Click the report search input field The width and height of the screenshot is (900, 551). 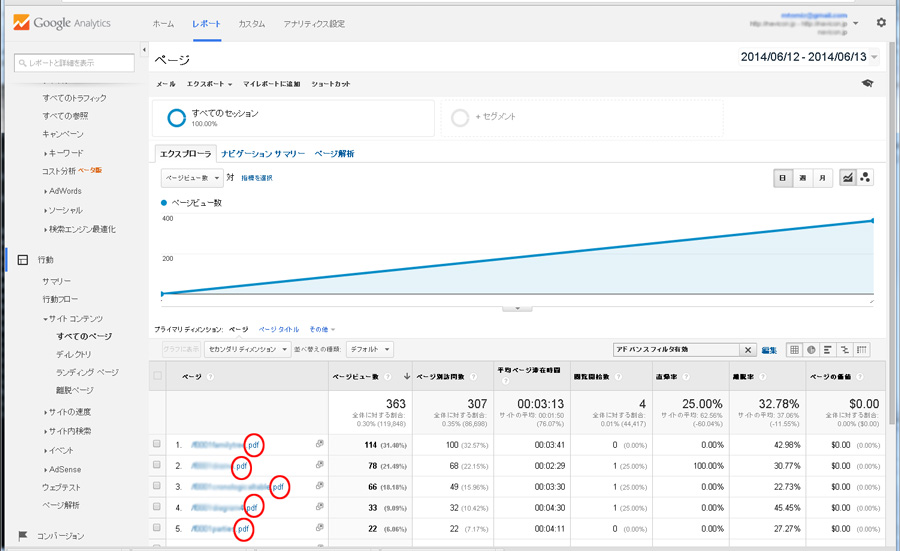(75, 63)
